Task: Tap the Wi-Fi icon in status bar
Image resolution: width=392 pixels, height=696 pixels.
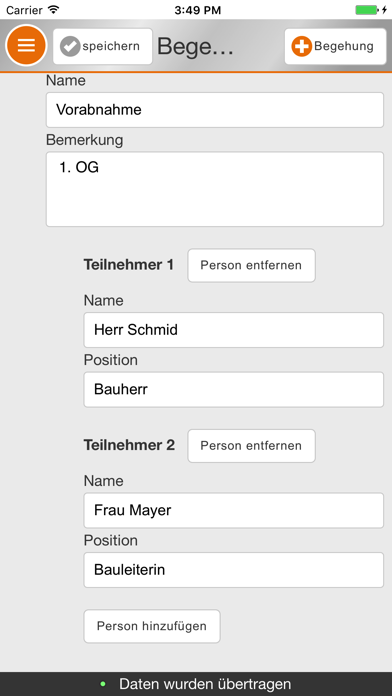Action: point(54,10)
